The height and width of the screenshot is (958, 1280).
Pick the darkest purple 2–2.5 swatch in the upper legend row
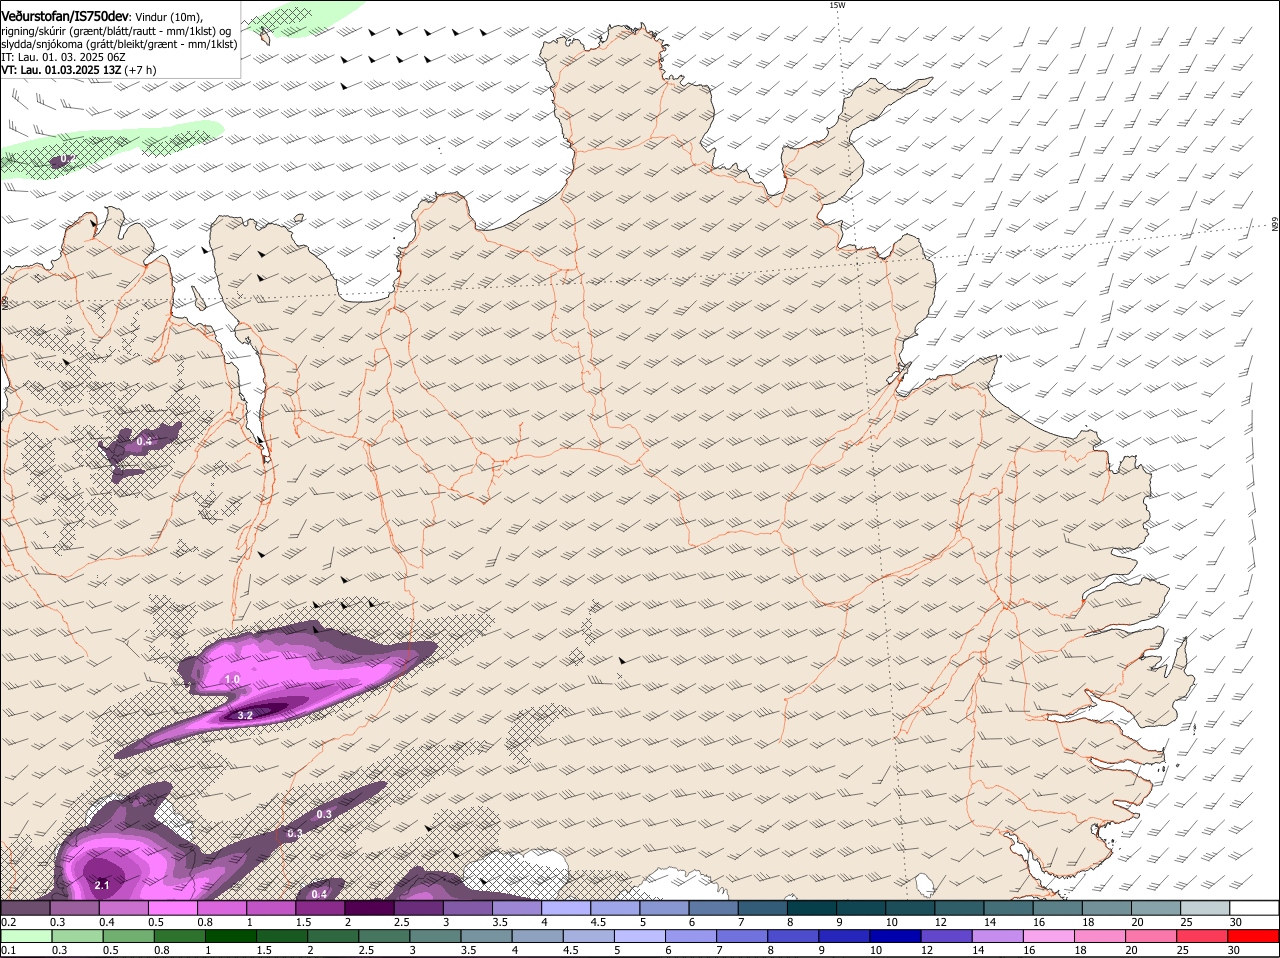point(369,907)
